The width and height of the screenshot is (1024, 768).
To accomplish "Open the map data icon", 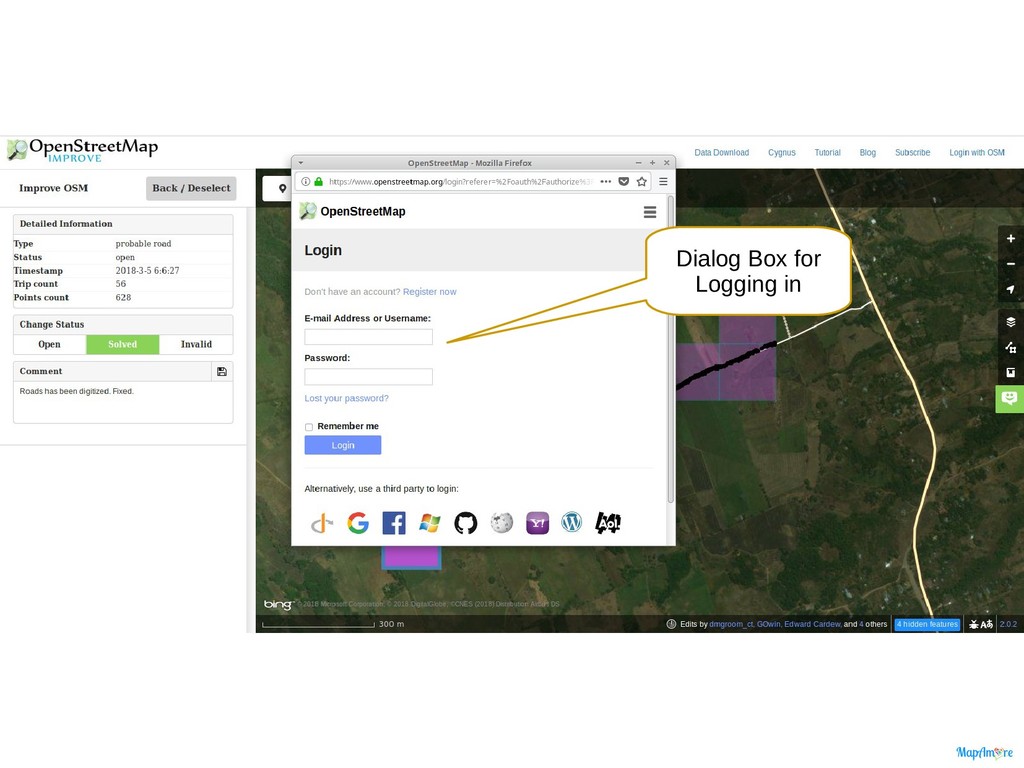I will [x=1010, y=347].
